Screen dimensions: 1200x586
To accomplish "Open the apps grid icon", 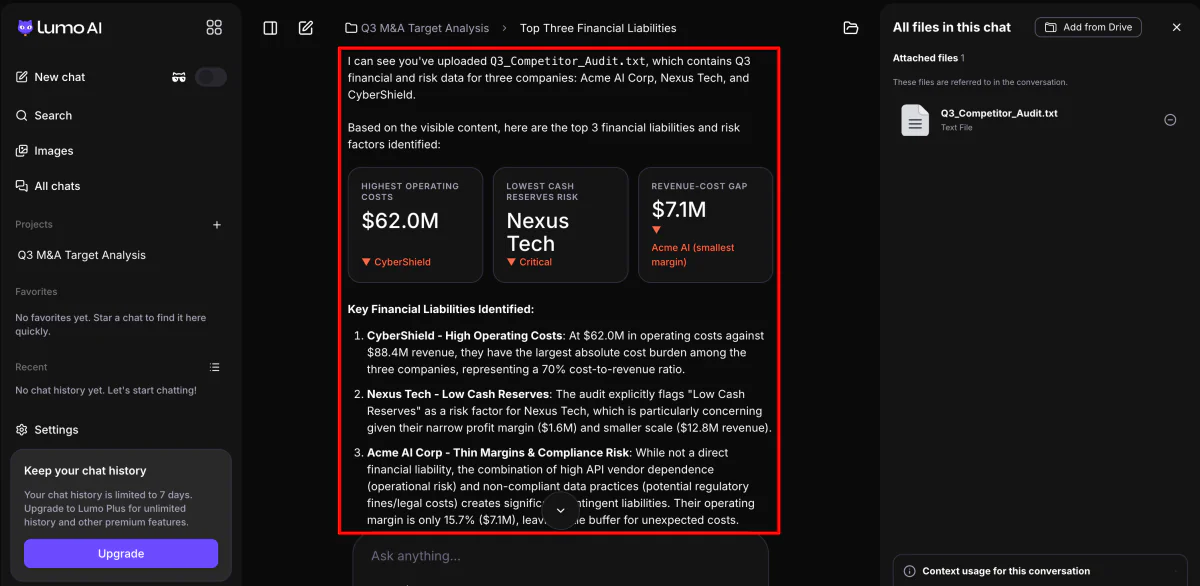I will (214, 27).
